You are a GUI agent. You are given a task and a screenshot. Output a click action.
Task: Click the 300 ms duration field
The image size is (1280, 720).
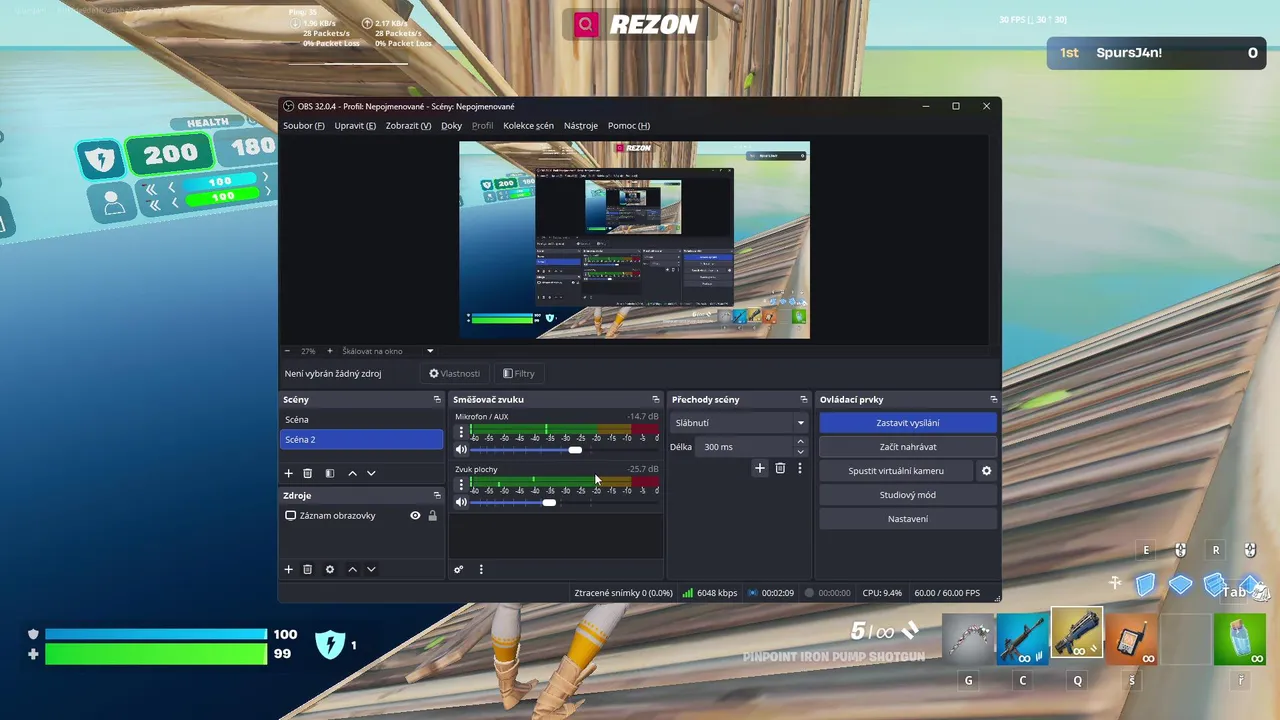point(745,447)
